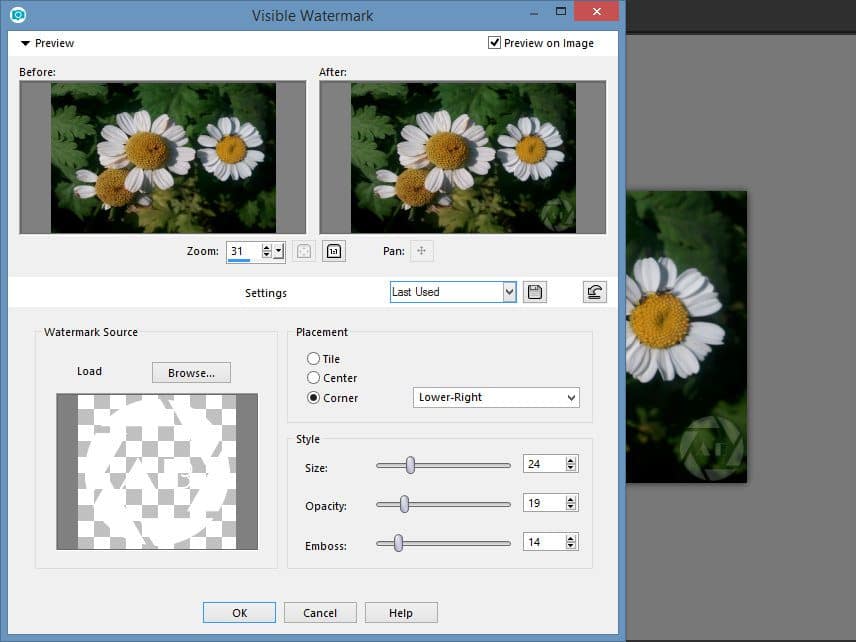Click the zoom-to-fit icon beside Zoom
The width and height of the screenshot is (856, 642).
pyautogui.click(x=303, y=251)
